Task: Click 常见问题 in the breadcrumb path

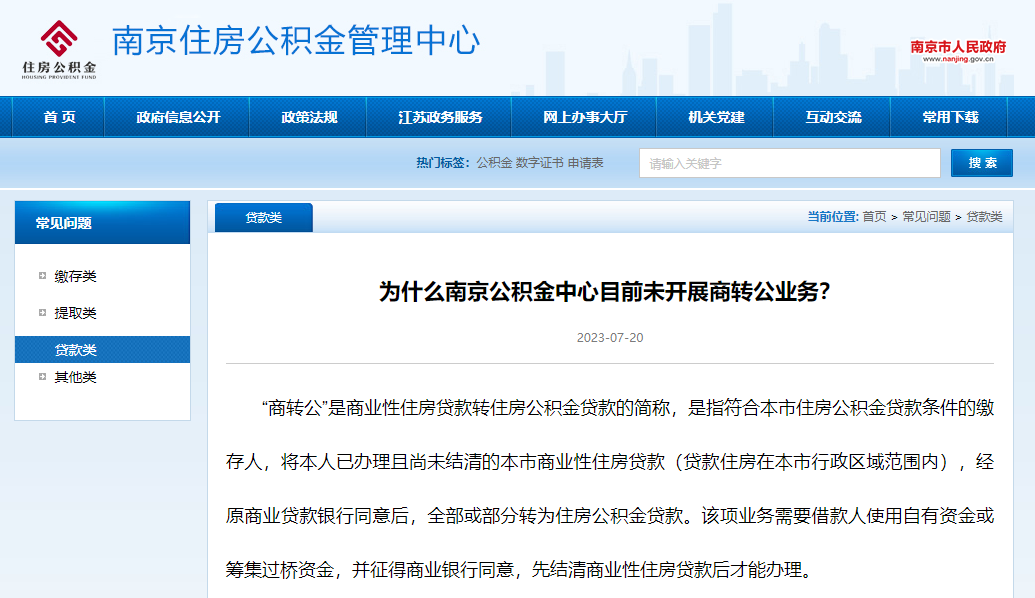Action: point(926,217)
